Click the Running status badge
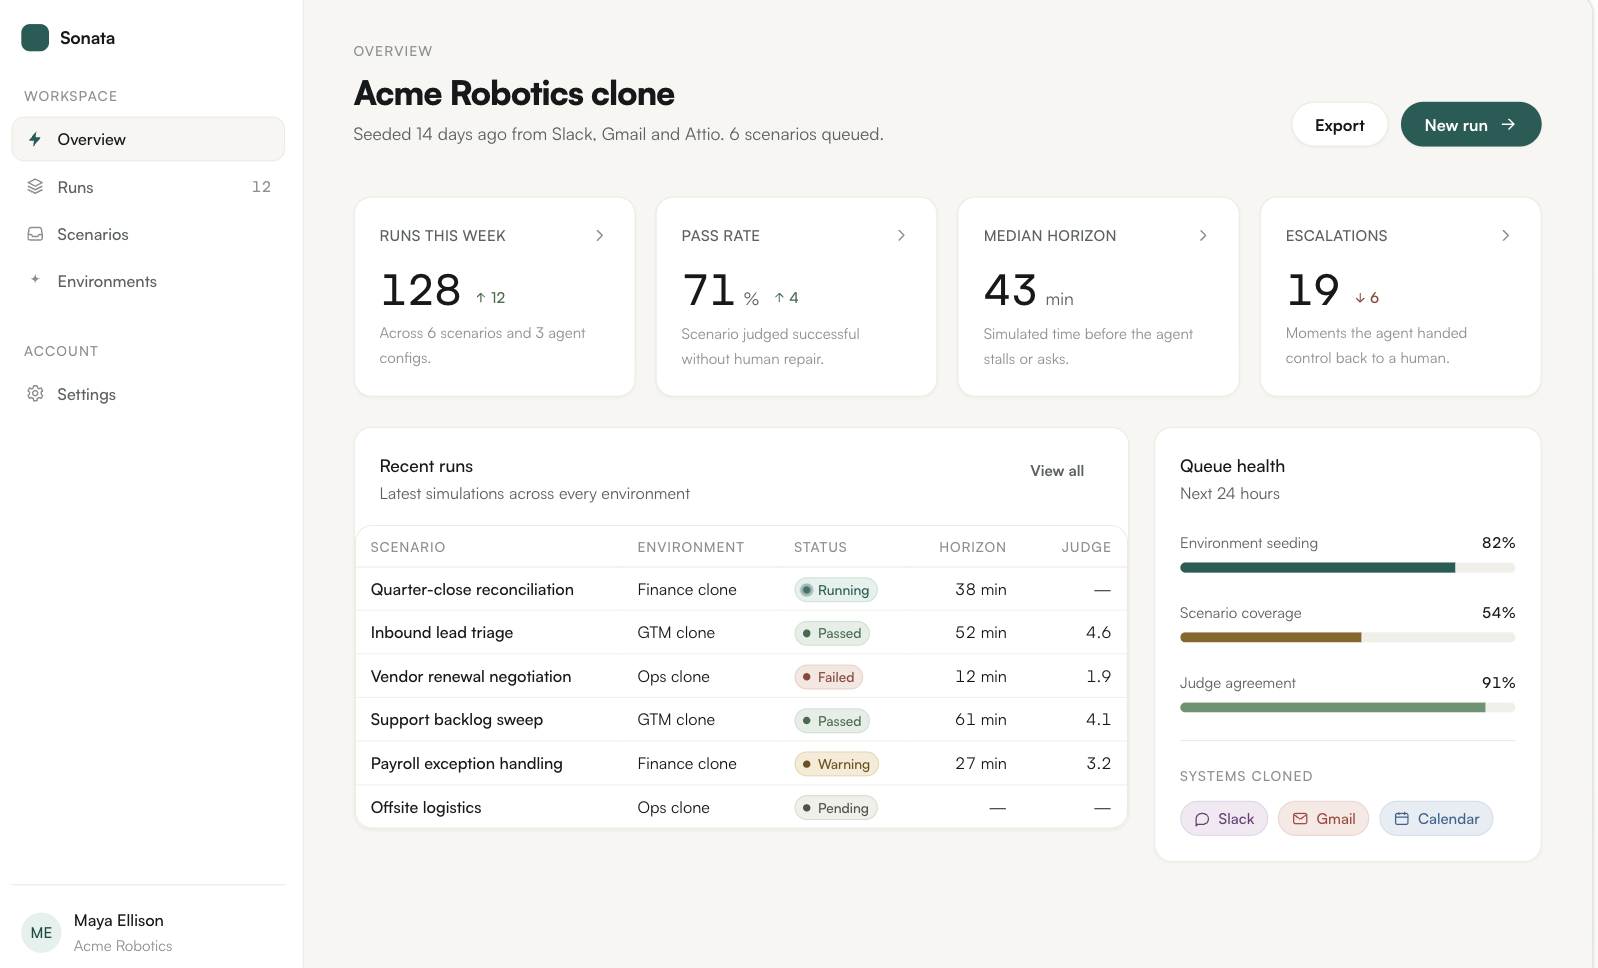This screenshot has width=1598, height=968. [836, 590]
